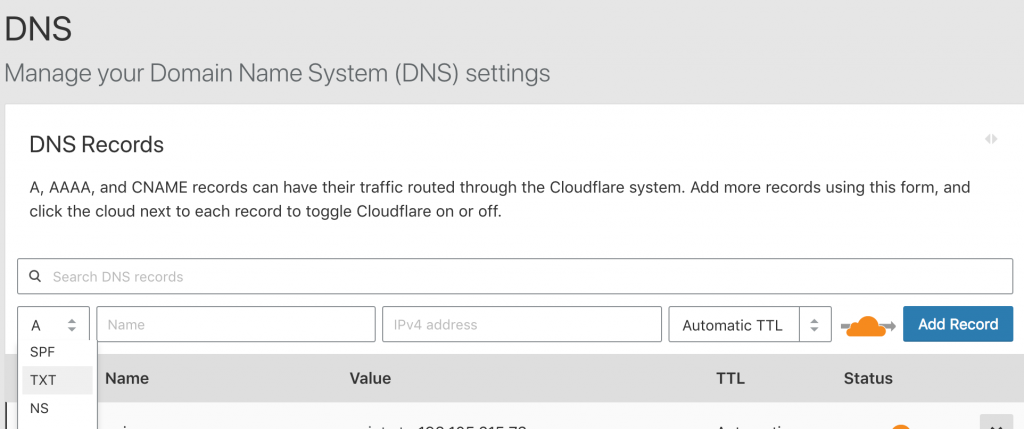Click the search magnifier icon
Image resolution: width=1024 pixels, height=429 pixels.
pyautogui.click(x=35, y=277)
